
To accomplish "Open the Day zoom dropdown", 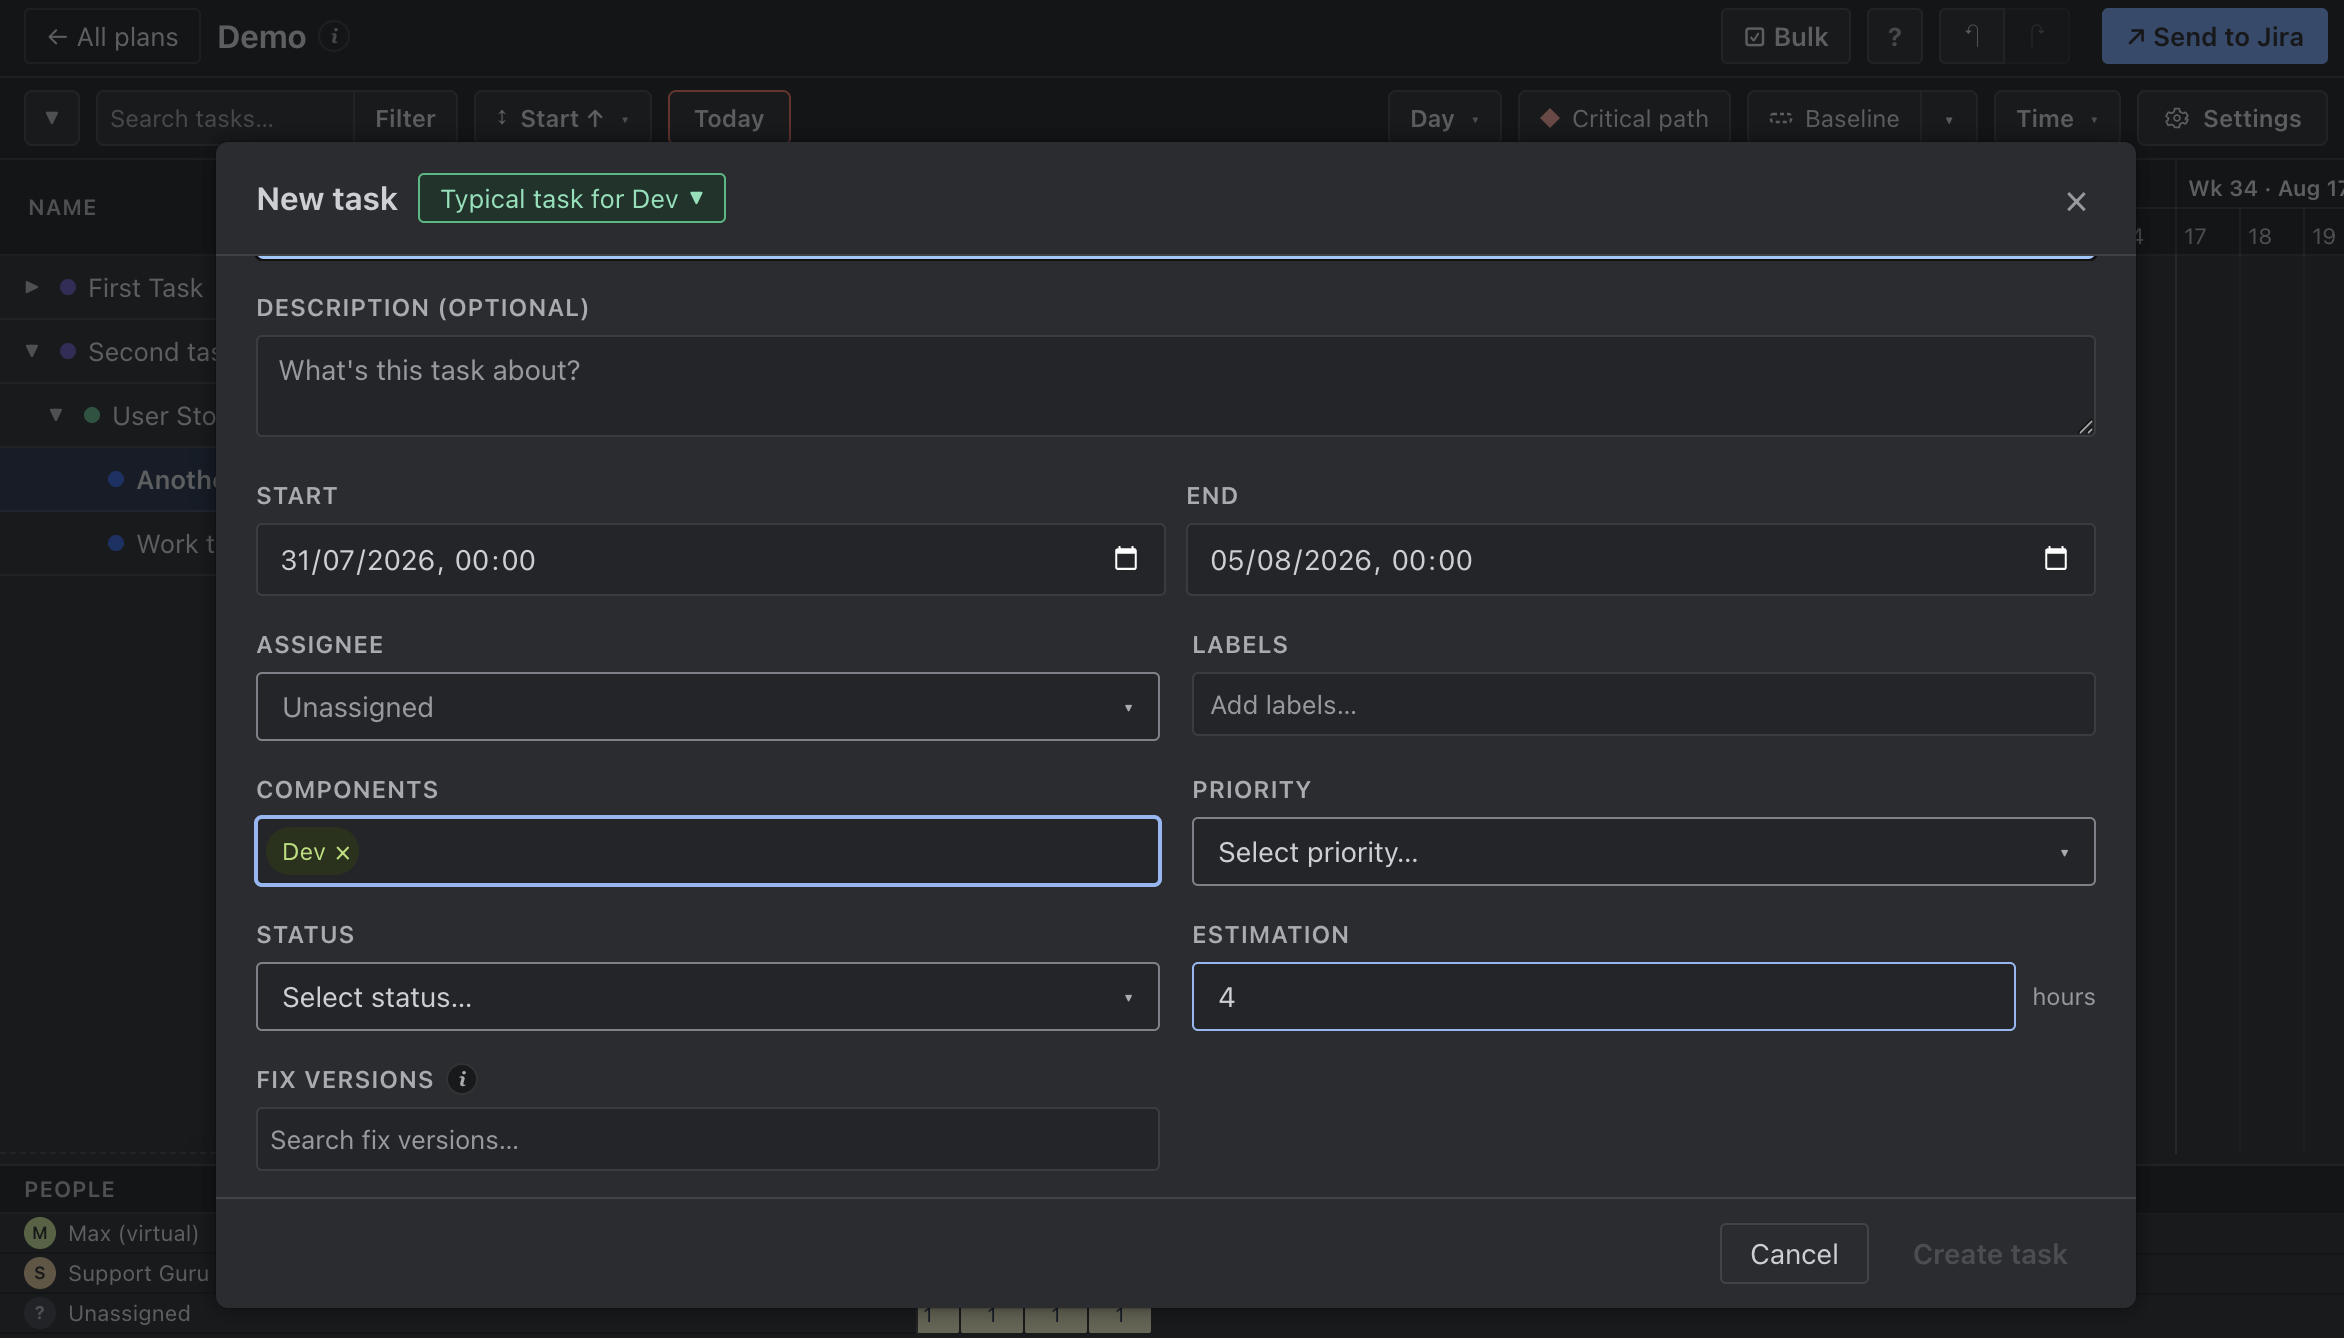I will pos(1445,118).
